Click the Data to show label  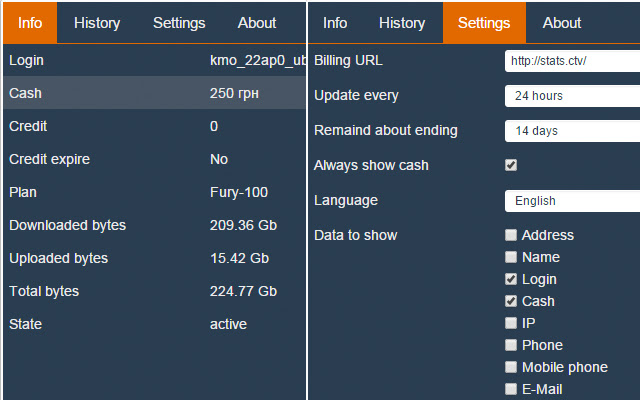[356, 235]
